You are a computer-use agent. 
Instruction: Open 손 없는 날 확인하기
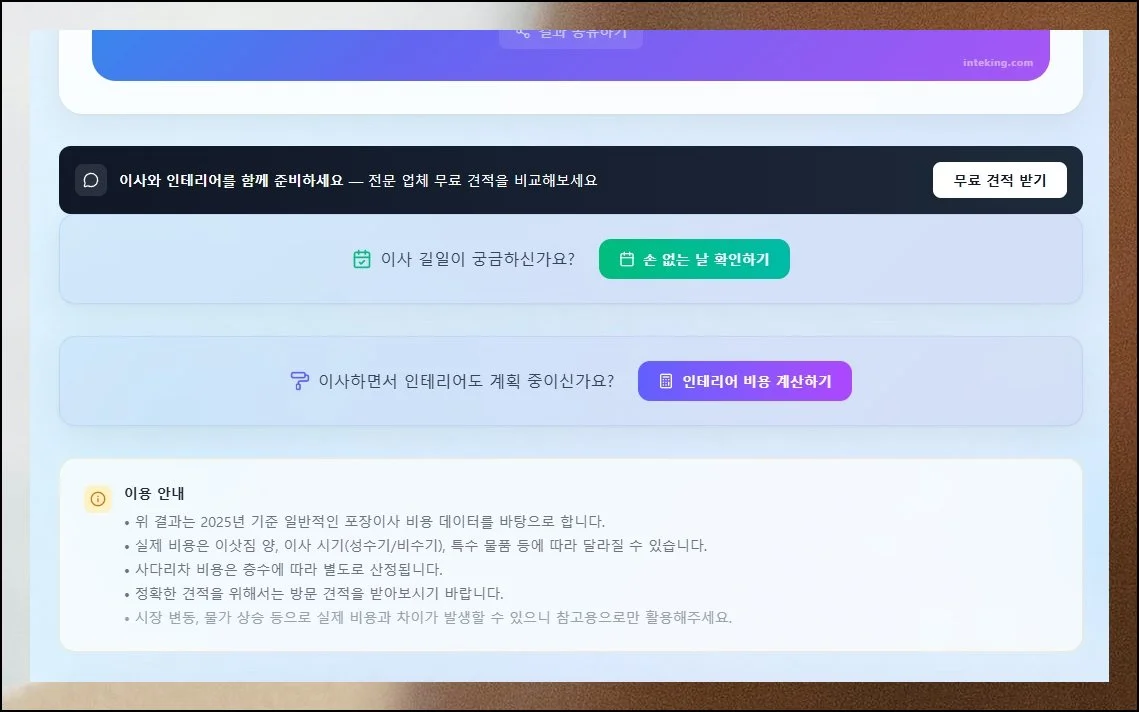[694, 259]
